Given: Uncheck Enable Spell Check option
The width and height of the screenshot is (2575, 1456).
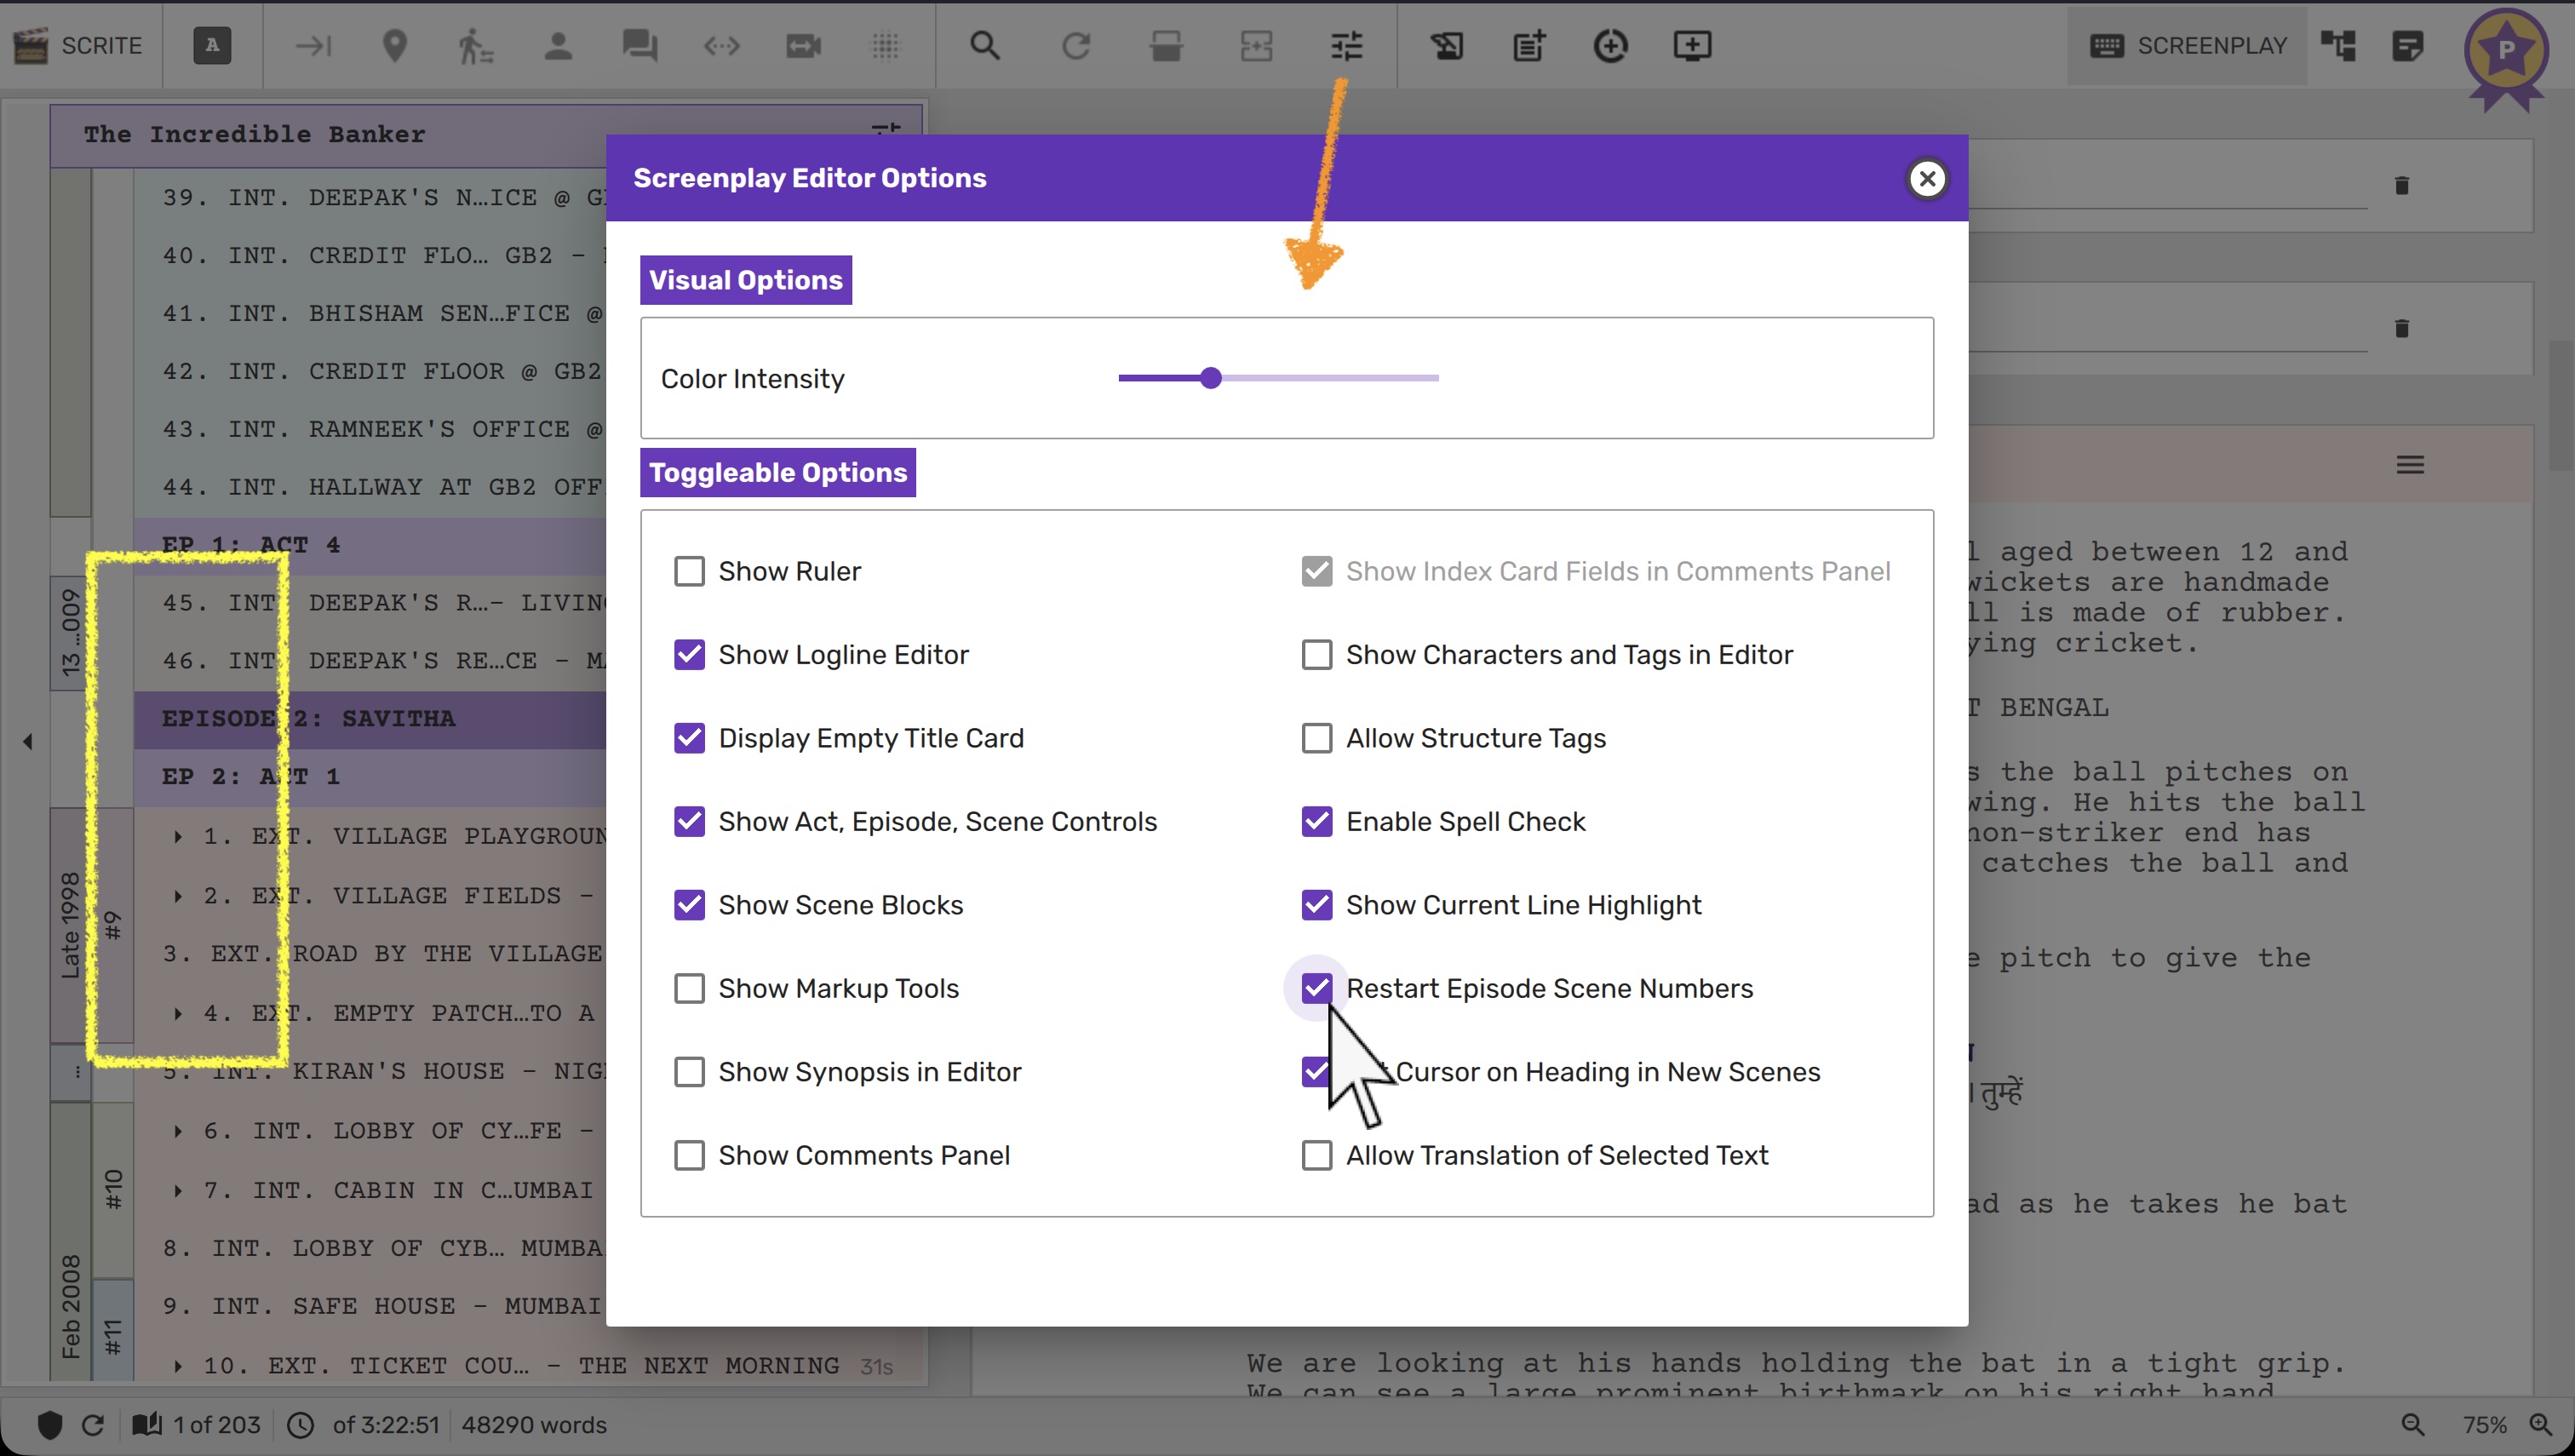Looking at the screenshot, I should pos(1317,821).
